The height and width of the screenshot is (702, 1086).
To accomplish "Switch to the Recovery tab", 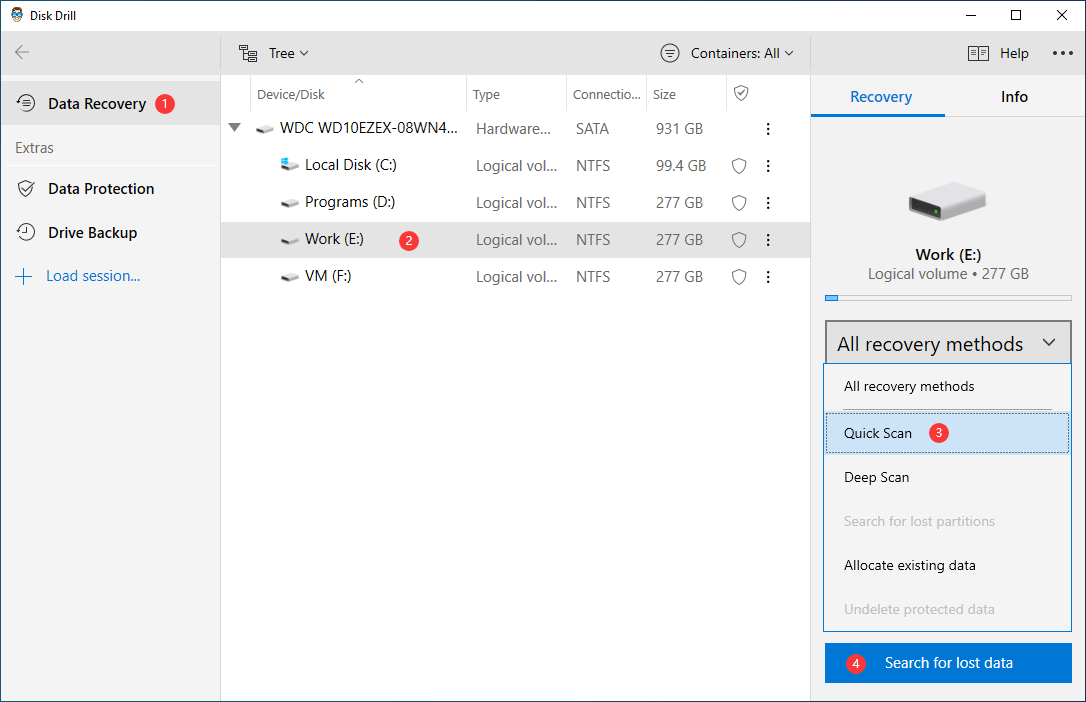I will tap(880, 97).
